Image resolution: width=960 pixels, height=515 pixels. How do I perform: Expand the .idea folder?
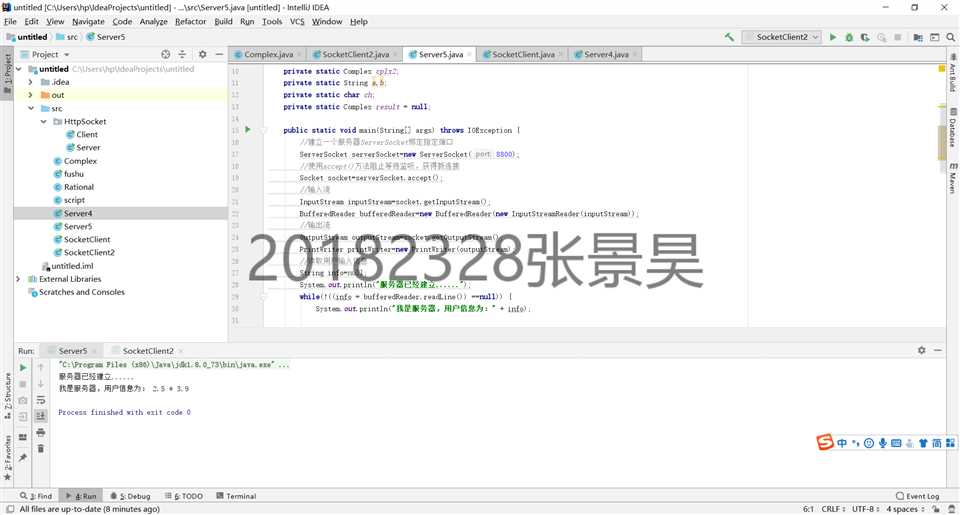tap(31, 82)
